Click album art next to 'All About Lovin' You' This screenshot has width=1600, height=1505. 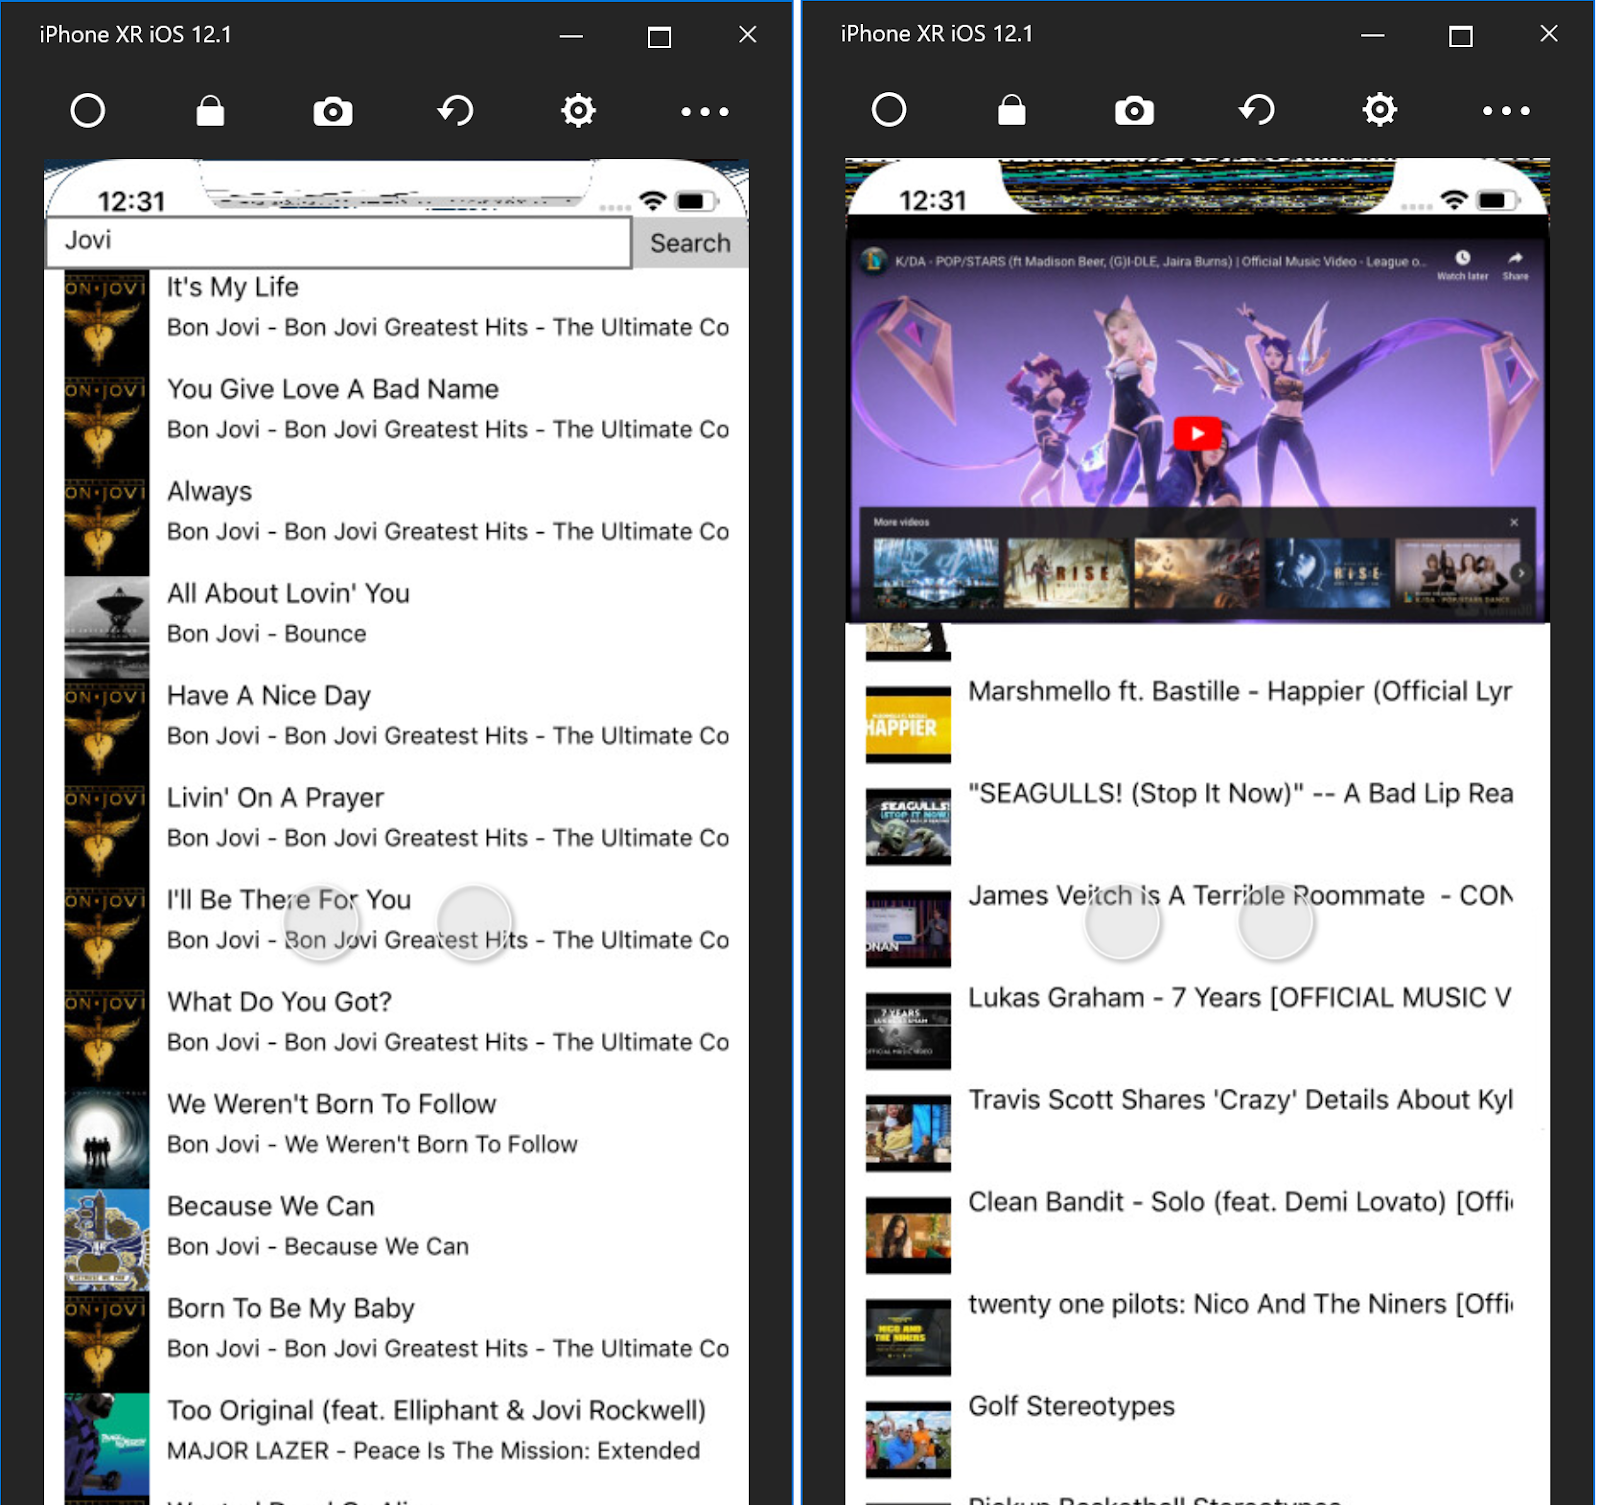107,626
